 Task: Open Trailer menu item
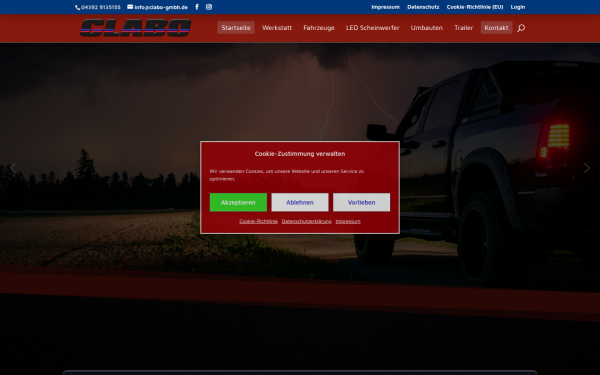coord(464,28)
